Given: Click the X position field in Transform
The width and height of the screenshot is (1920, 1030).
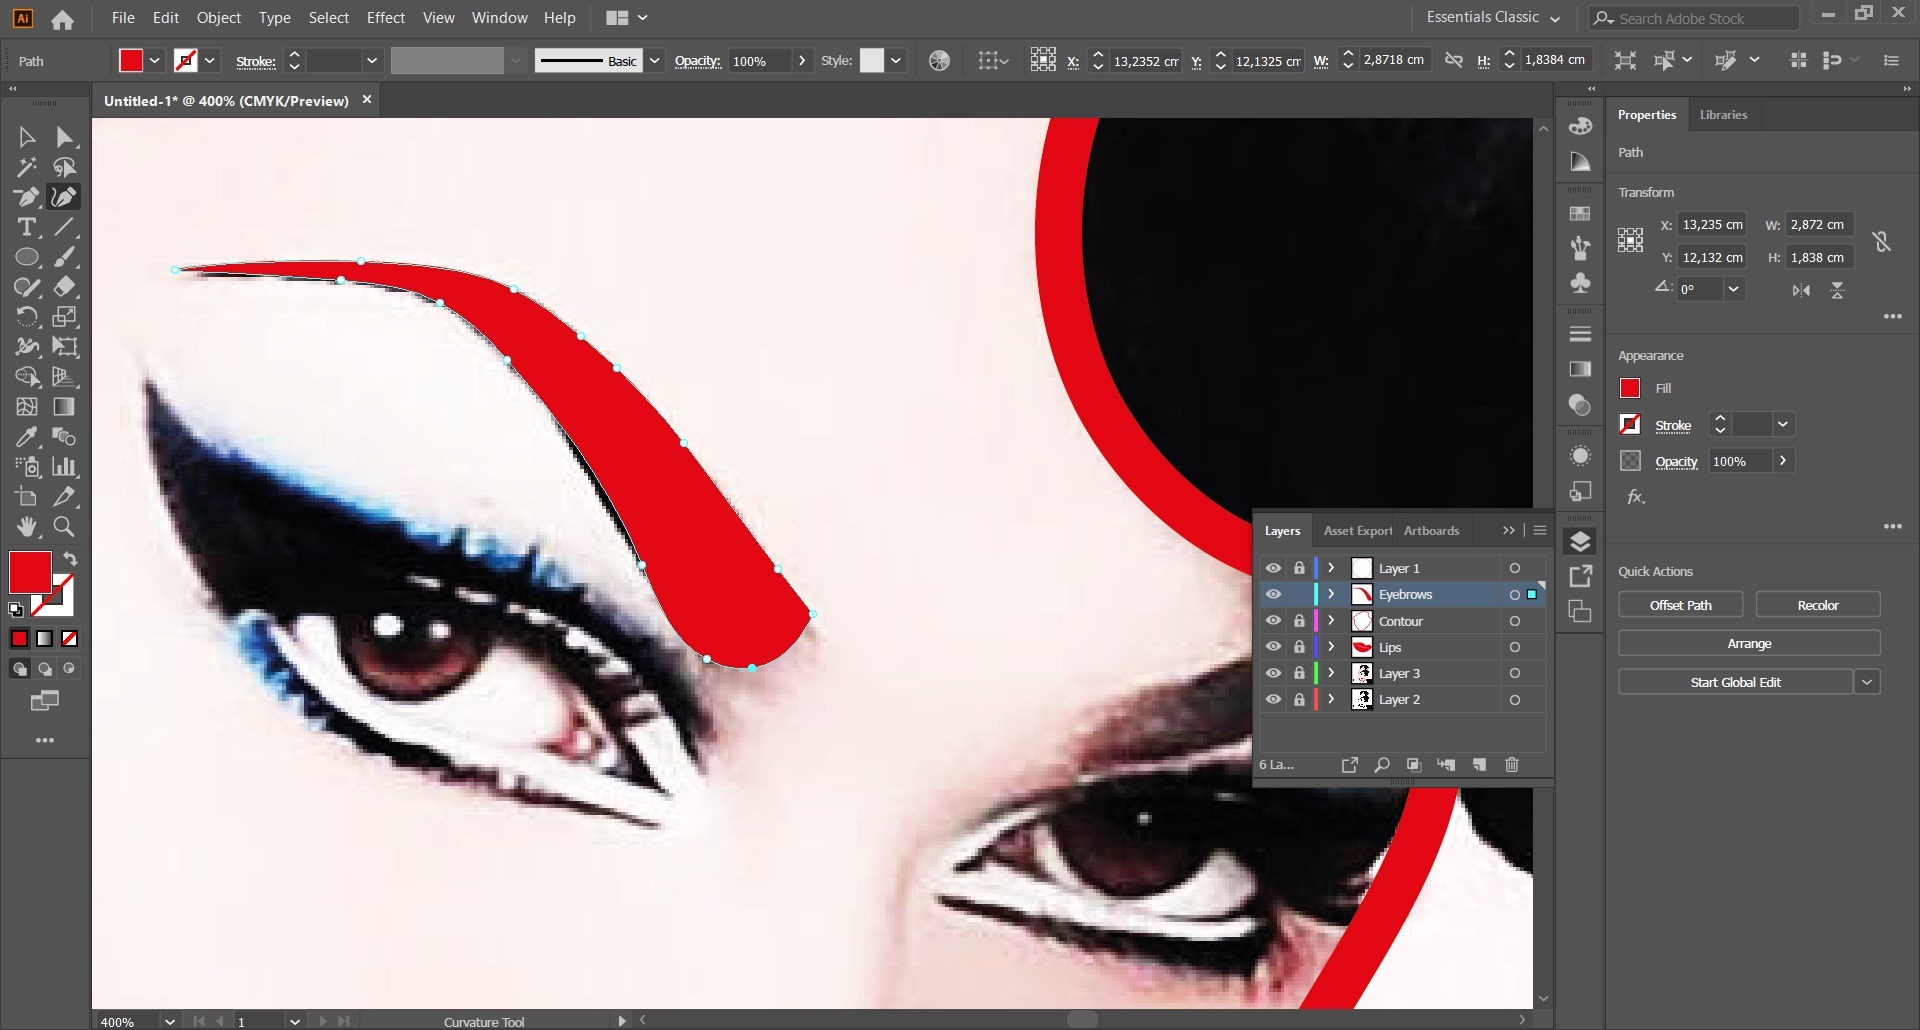Looking at the screenshot, I should (x=1712, y=225).
